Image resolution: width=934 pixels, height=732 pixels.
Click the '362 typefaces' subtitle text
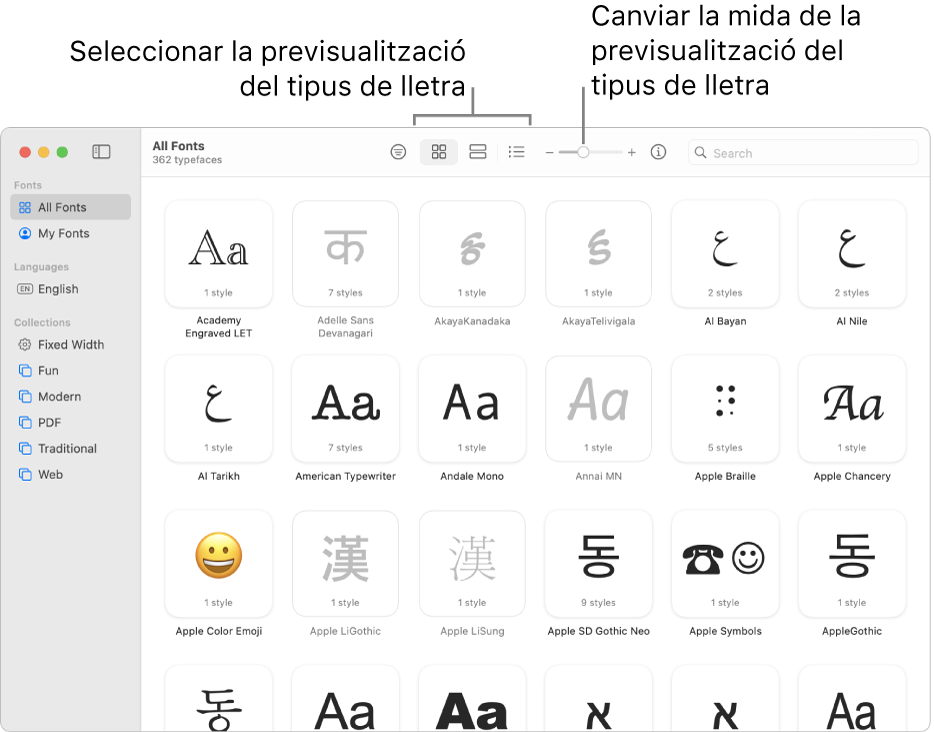187,160
